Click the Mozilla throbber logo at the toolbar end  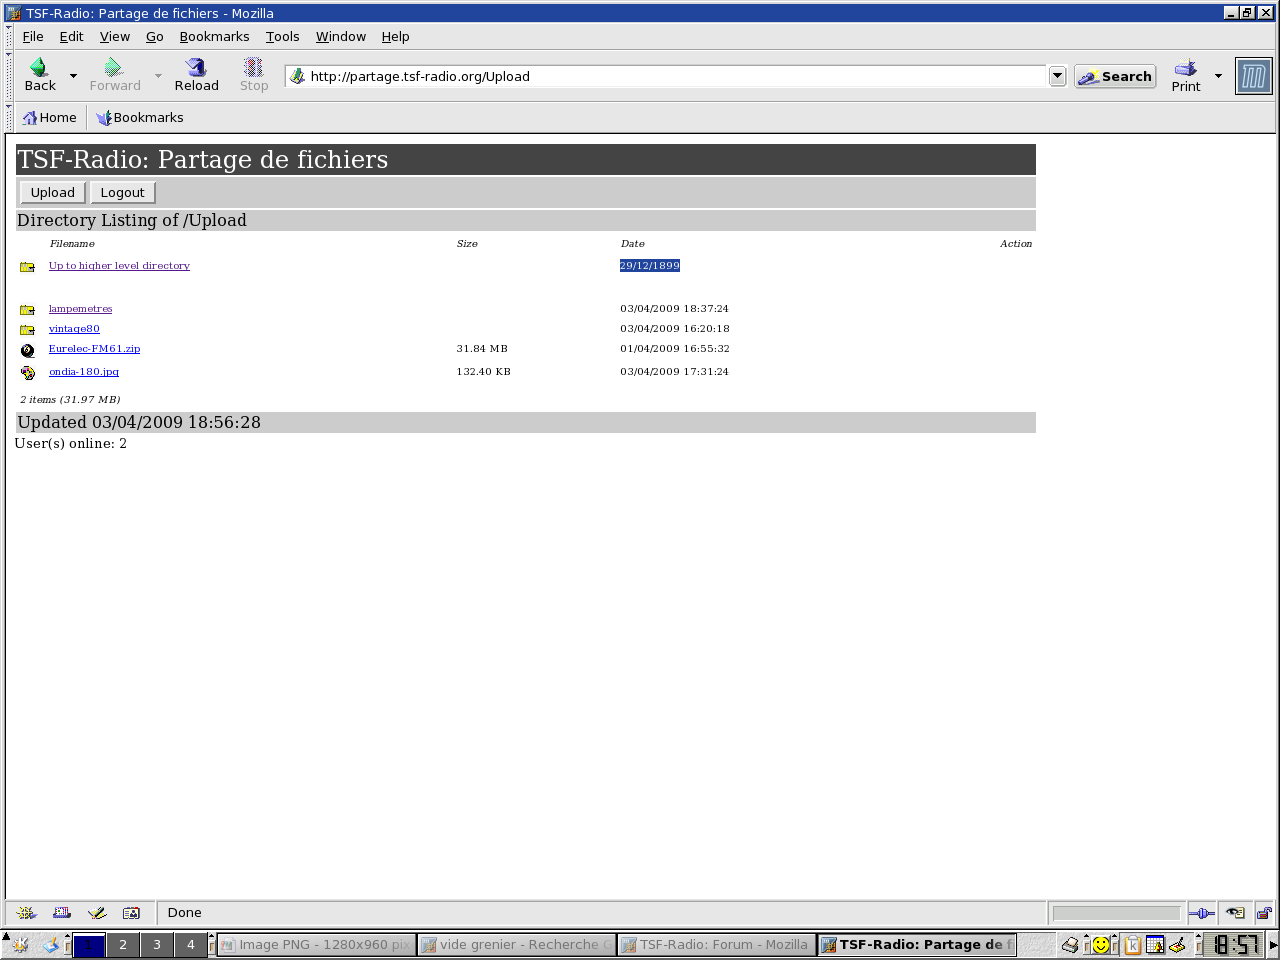tap(1254, 76)
